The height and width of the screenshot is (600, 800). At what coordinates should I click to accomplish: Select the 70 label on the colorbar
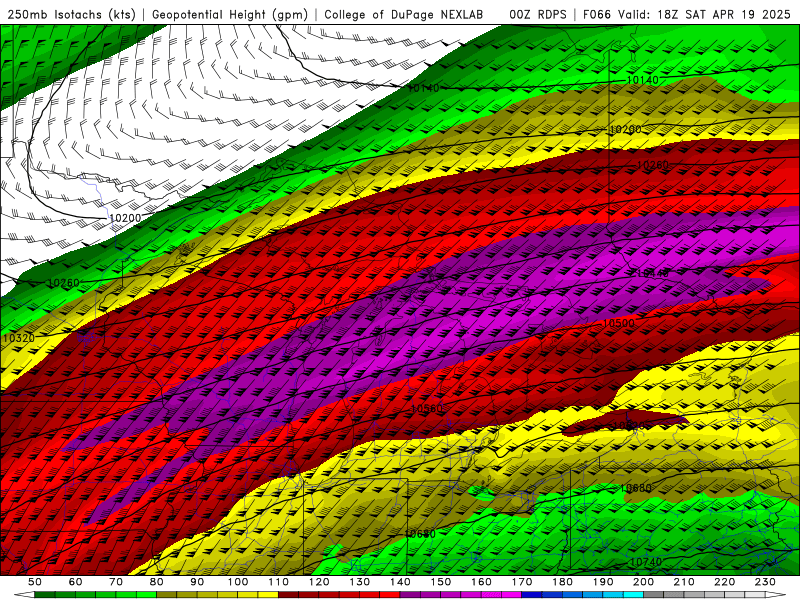(116, 582)
